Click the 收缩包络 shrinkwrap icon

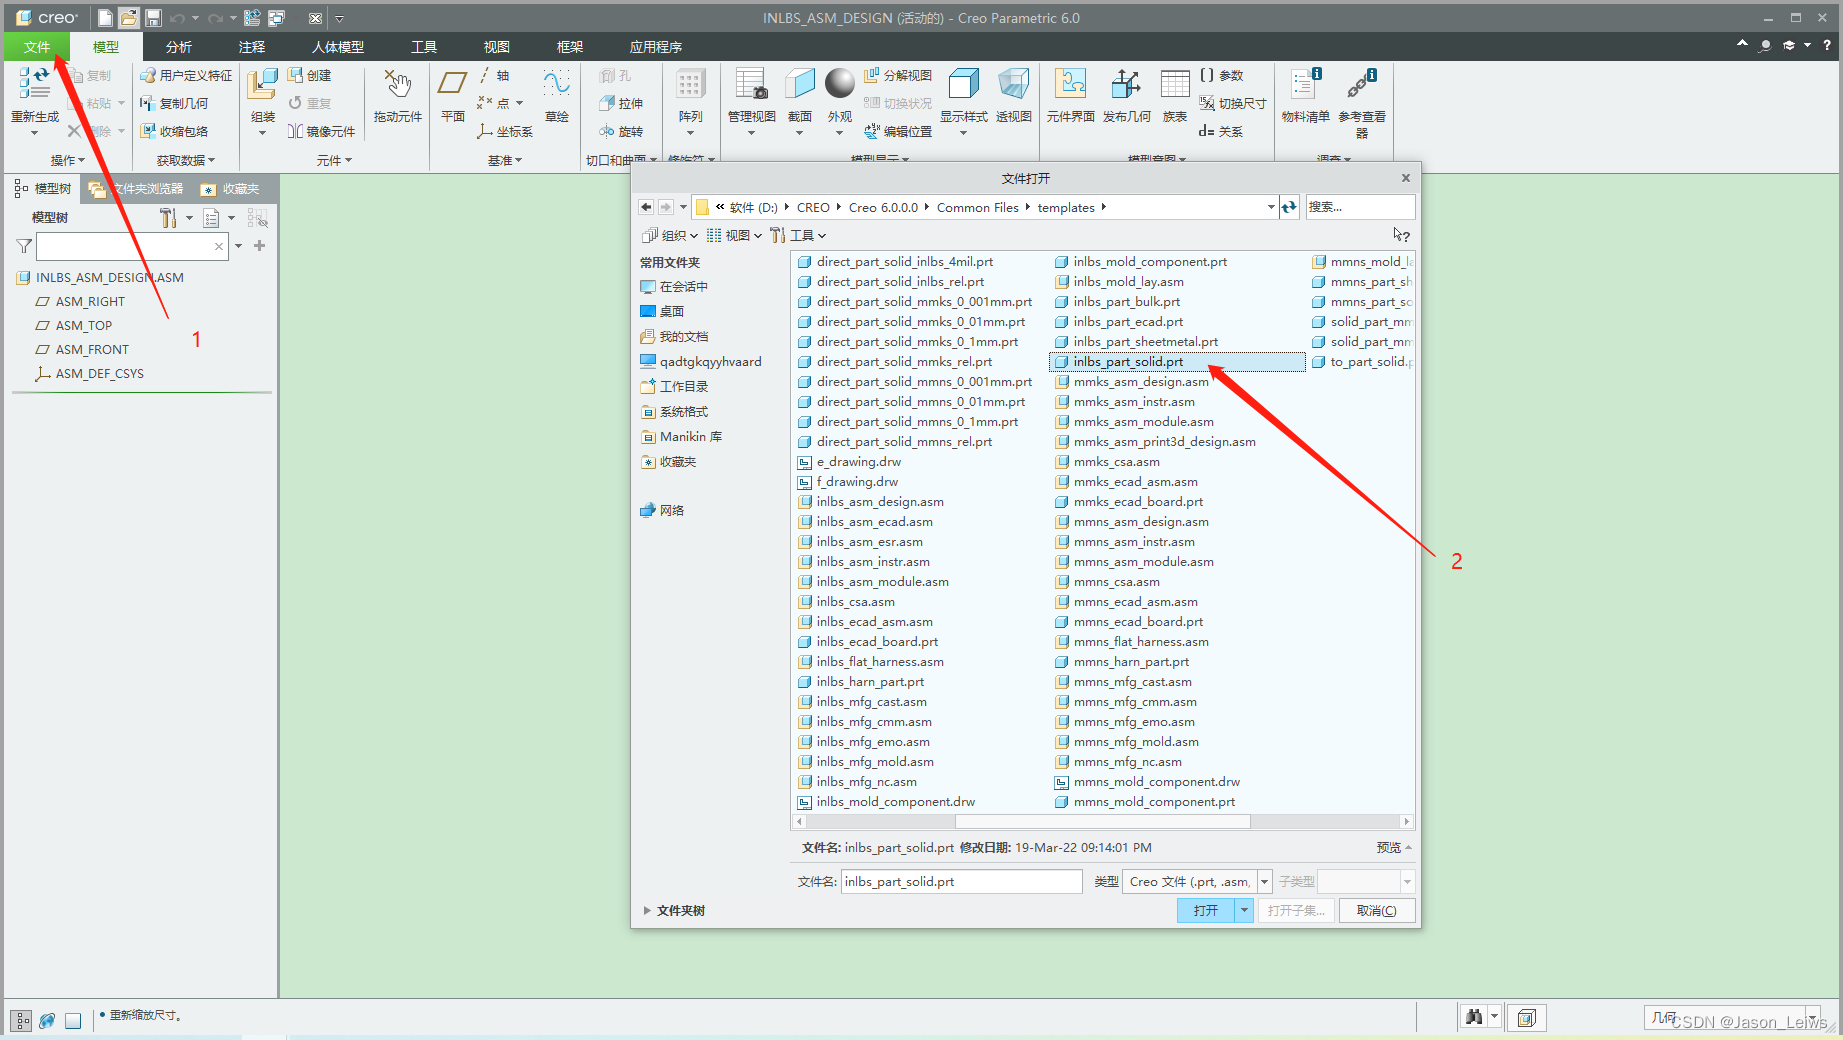[x=148, y=131]
